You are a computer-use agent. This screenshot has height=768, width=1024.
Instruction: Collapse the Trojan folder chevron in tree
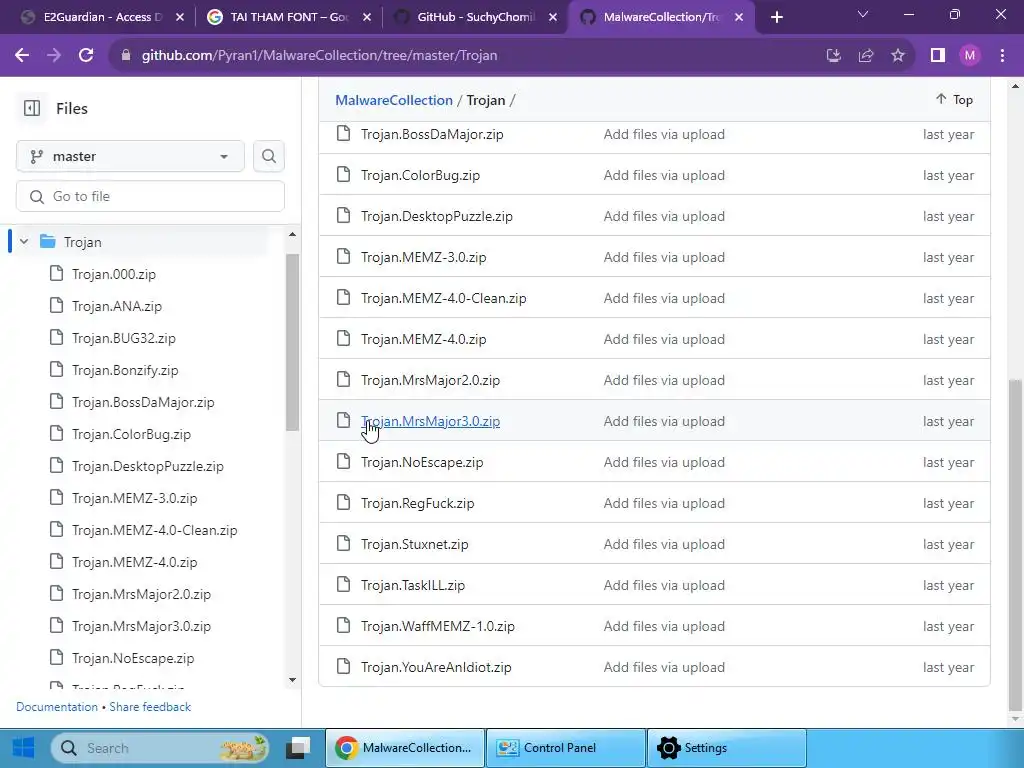pyautogui.click(x=24, y=242)
